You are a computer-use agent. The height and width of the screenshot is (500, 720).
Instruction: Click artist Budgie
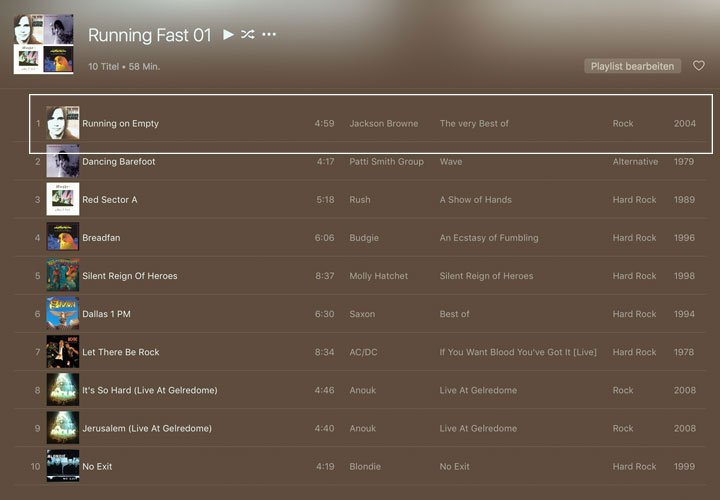(x=364, y=238)
